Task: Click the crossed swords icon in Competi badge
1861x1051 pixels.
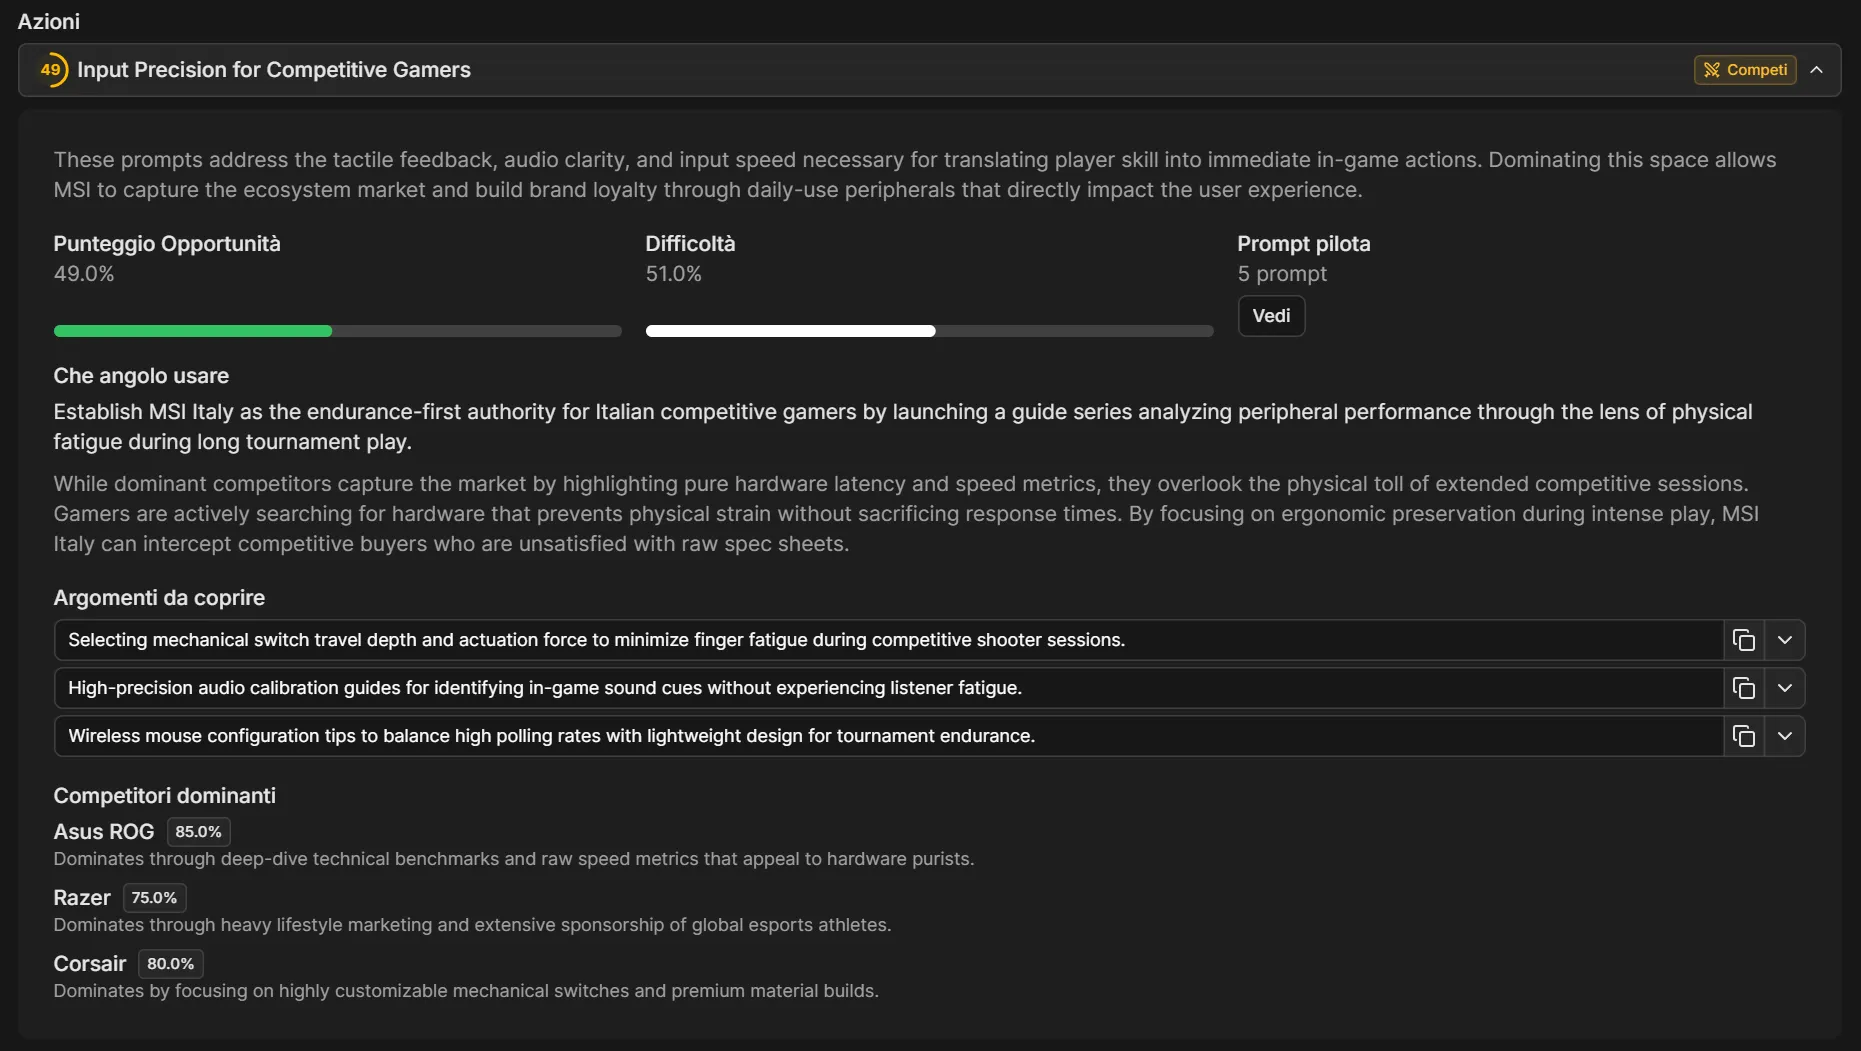Action: [1711, 70]
